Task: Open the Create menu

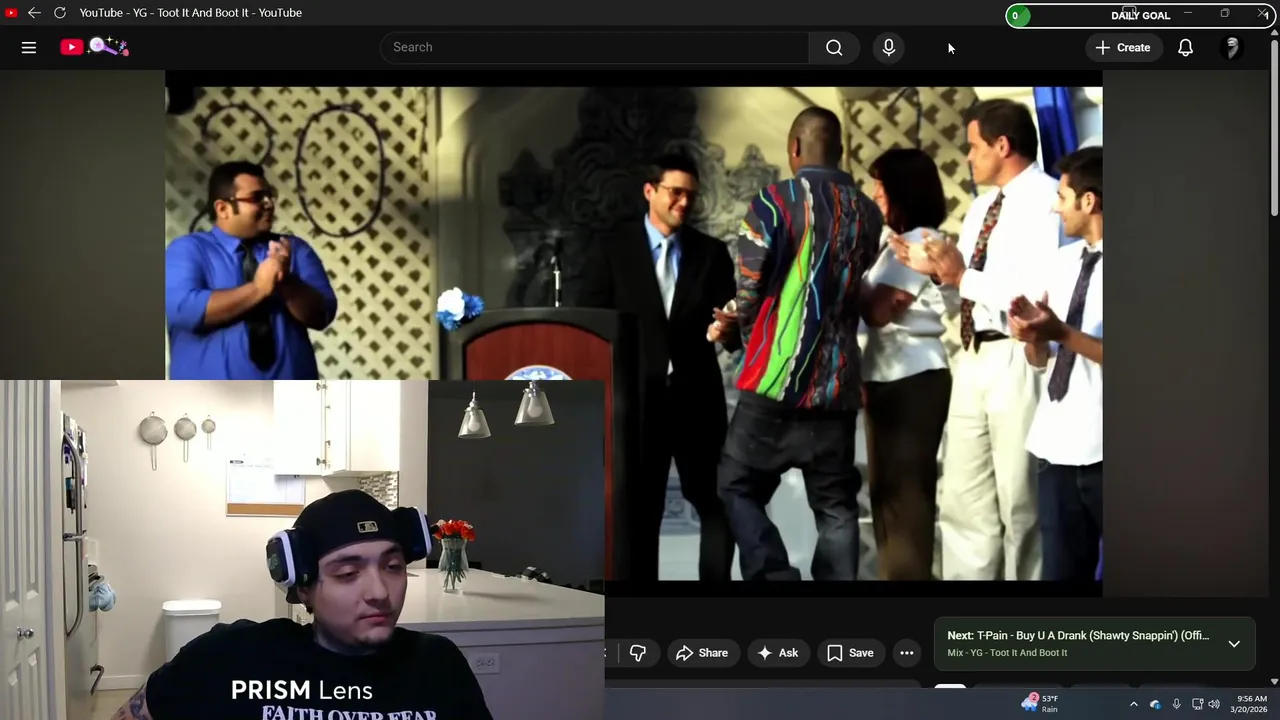Action: tap(1123, 47)
